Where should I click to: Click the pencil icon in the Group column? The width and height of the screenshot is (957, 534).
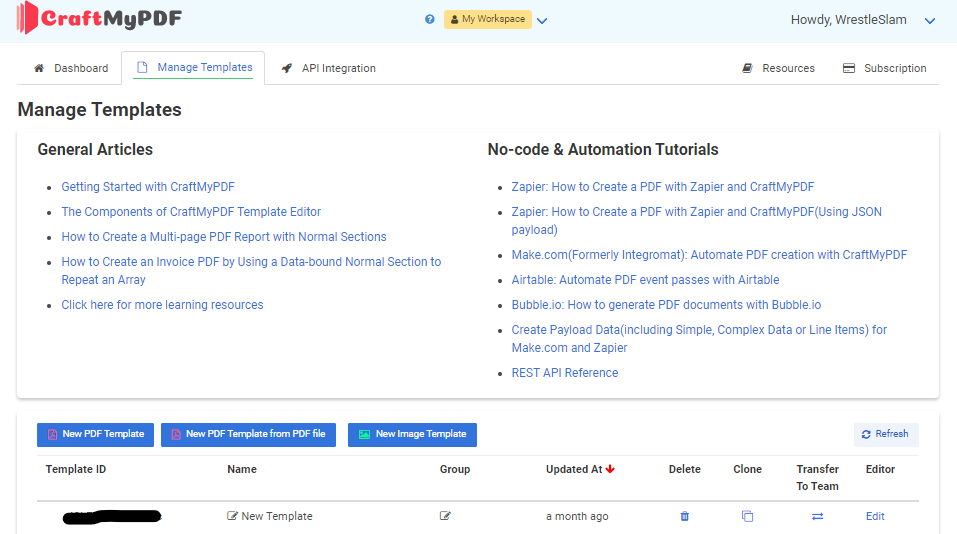[445, 516]
